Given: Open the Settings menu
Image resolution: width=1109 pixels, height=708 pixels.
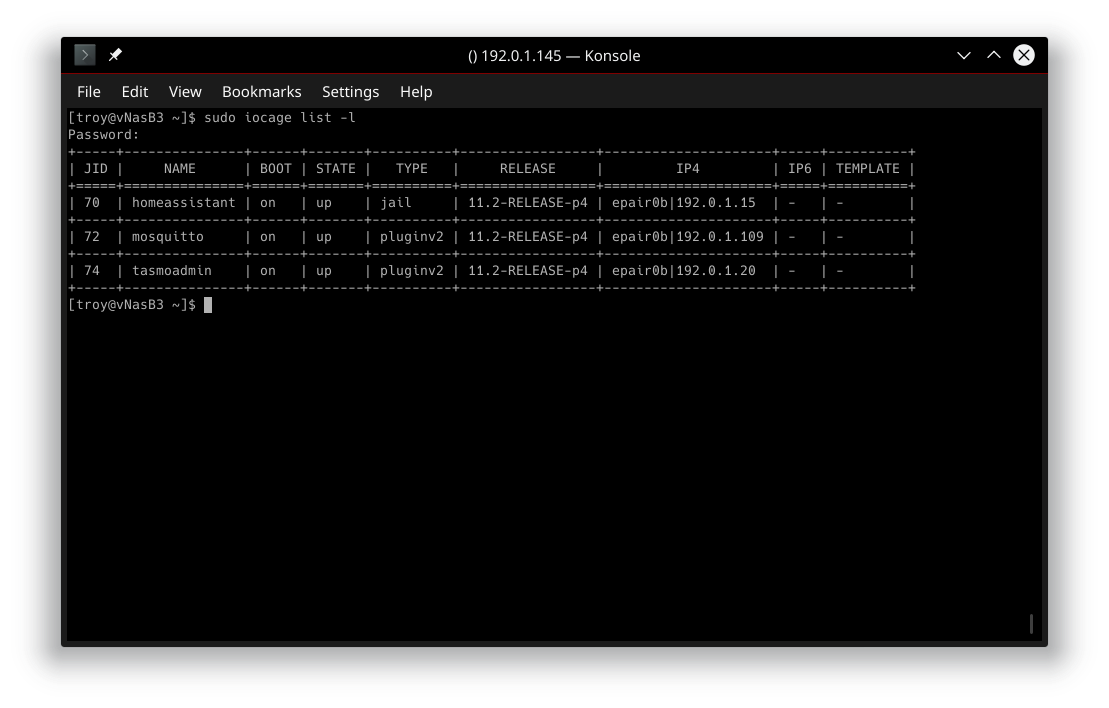Looking at the screenshot, I should (350, 92).
